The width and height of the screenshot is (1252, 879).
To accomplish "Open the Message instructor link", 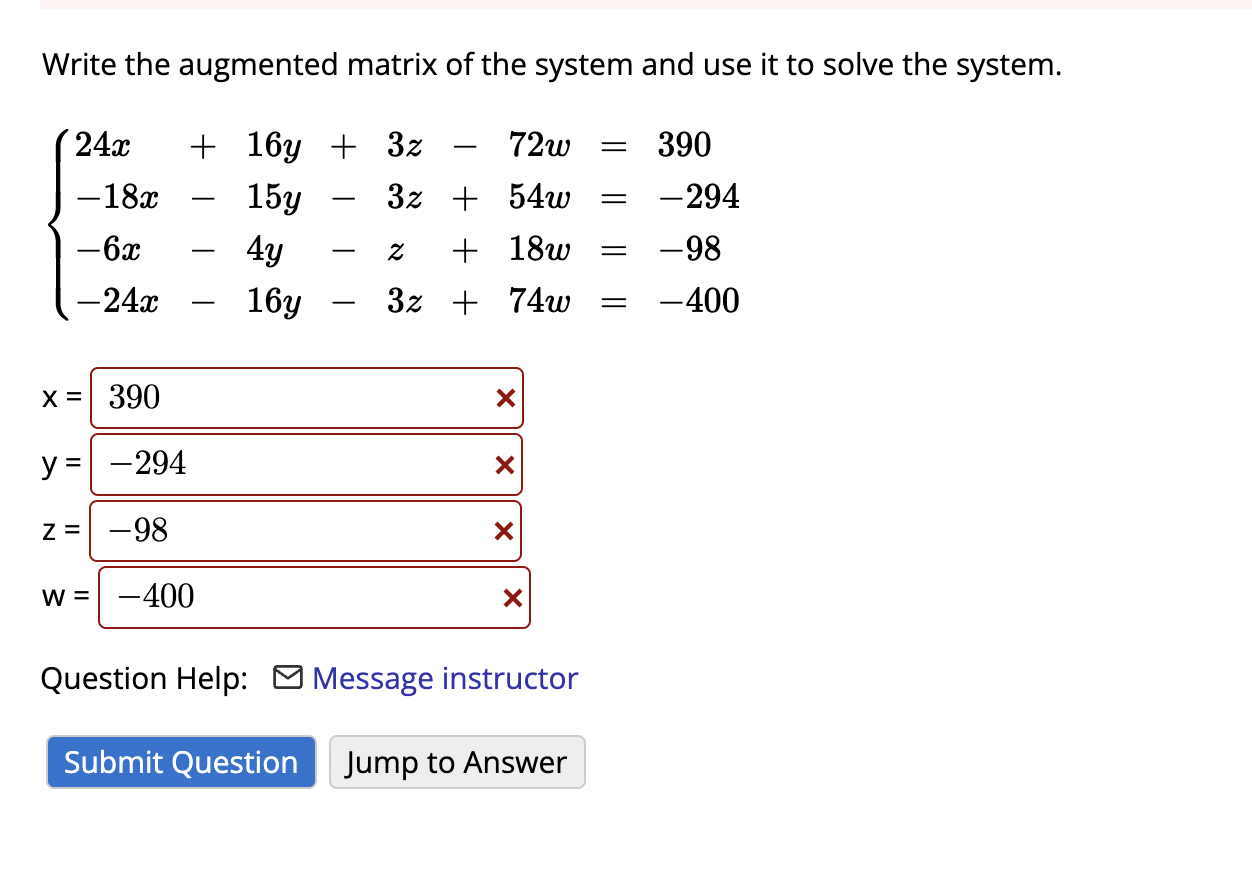I will click(444, 678).
